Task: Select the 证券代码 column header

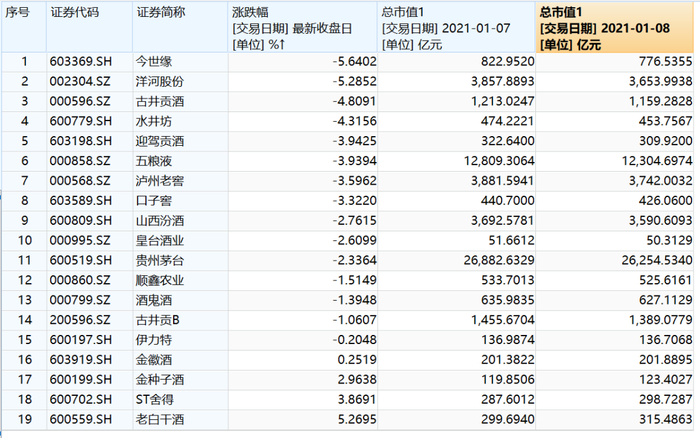Action: pos(89,27)
